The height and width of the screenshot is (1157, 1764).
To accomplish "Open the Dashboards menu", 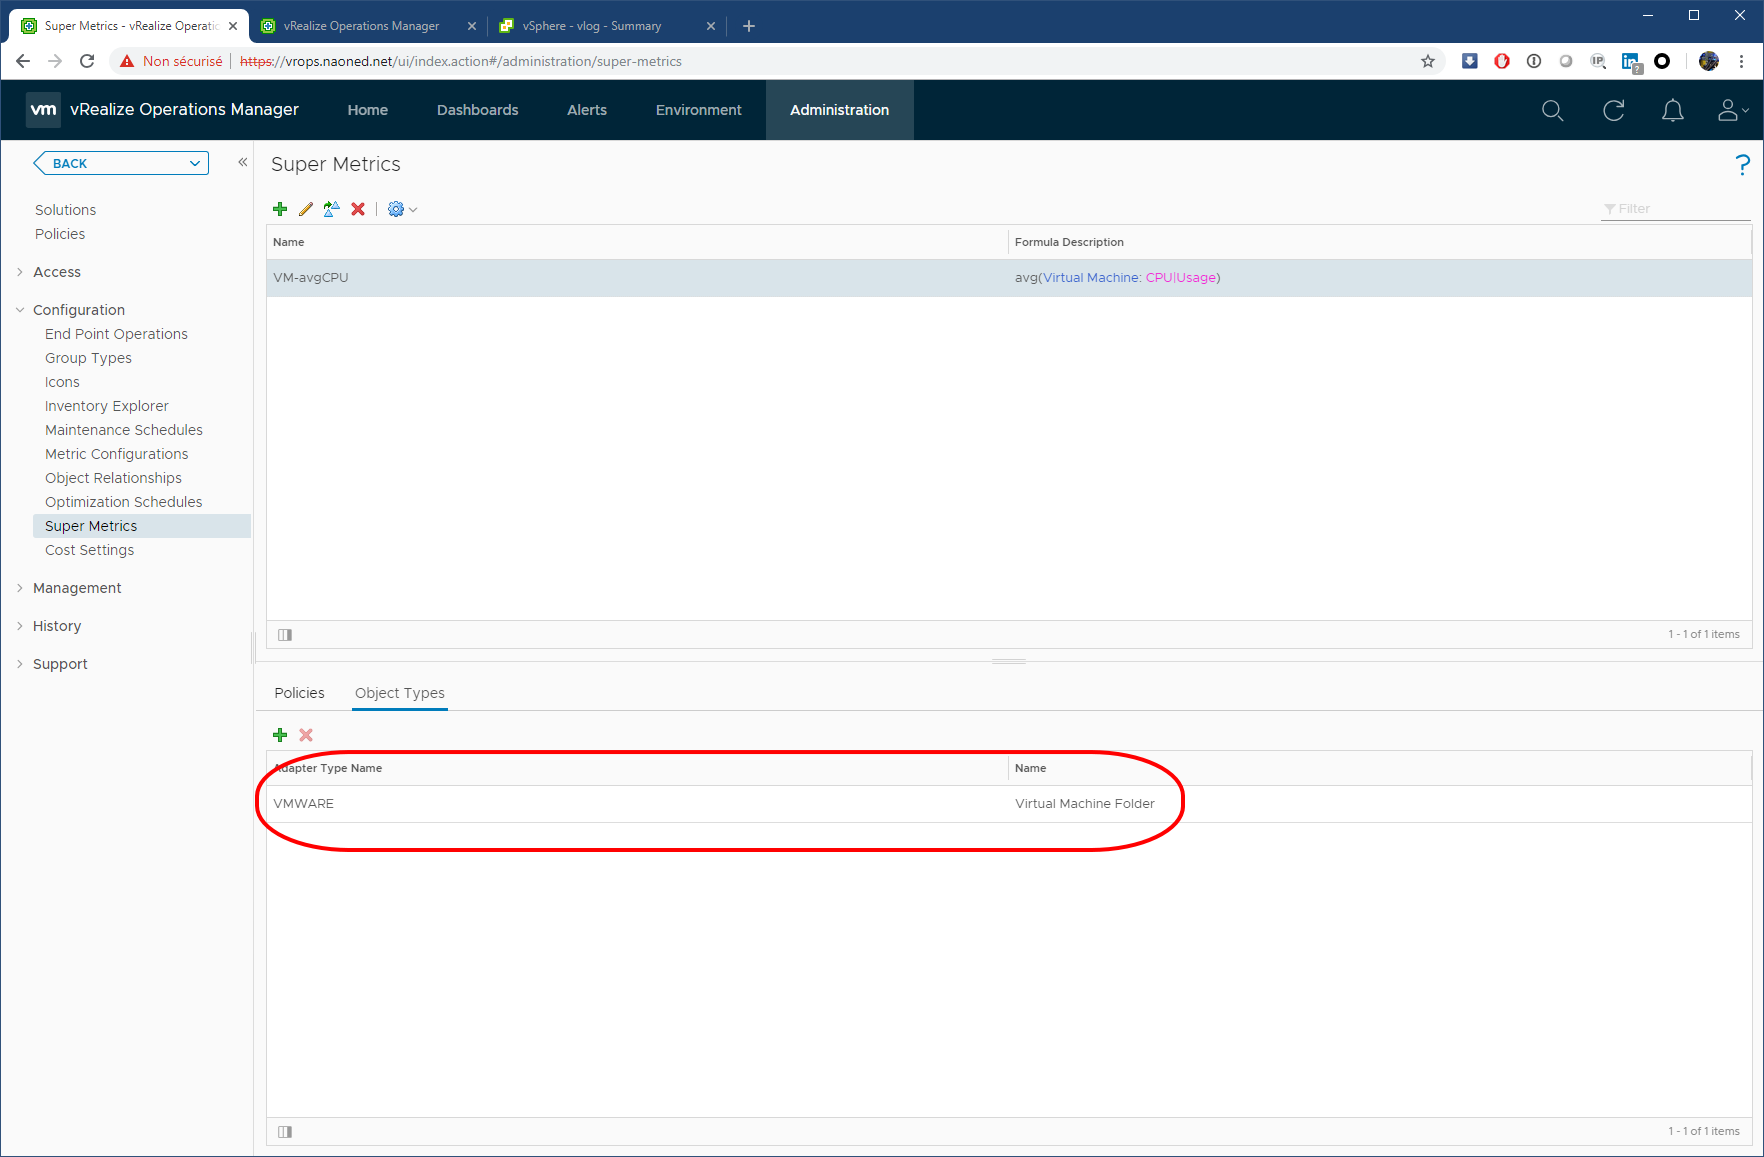I will click(x=477, y=110).
